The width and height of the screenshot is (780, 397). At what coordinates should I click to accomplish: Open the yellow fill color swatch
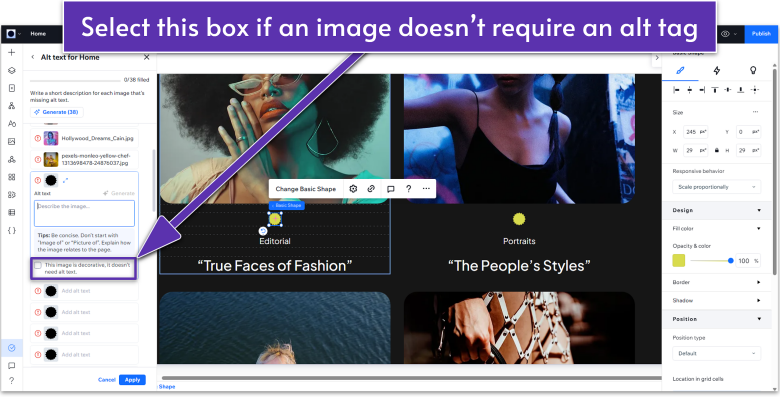pos(679,261)
